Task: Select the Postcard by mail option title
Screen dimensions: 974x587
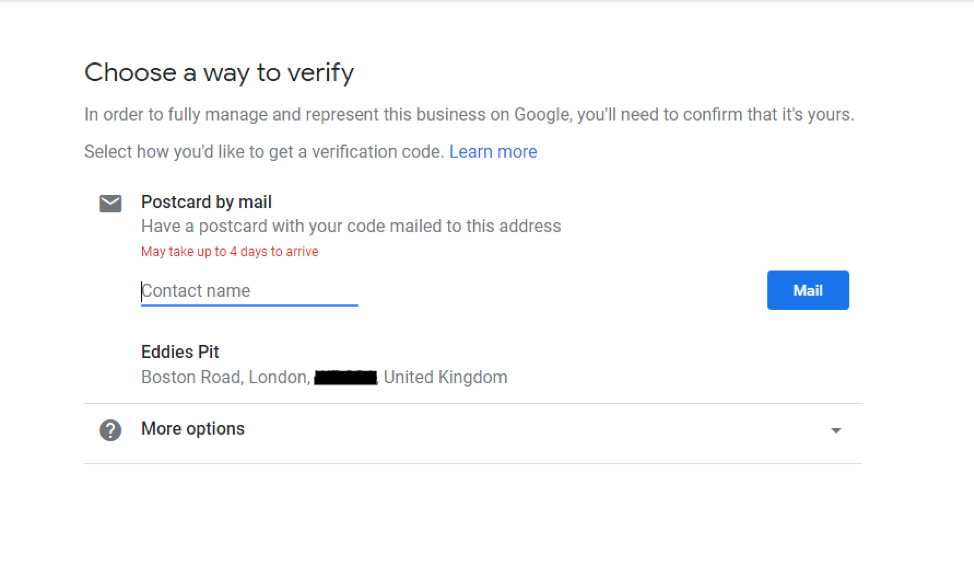Action: (206, 202)
